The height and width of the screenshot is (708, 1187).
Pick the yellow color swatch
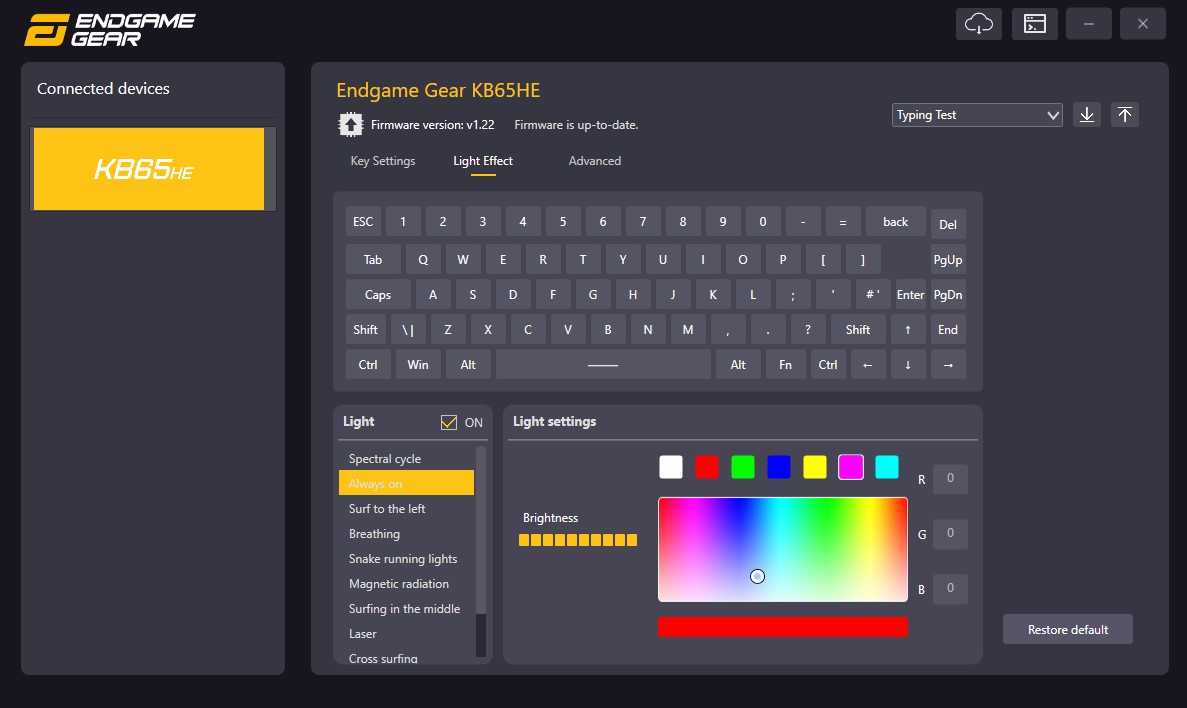click(x=815, y=467)
